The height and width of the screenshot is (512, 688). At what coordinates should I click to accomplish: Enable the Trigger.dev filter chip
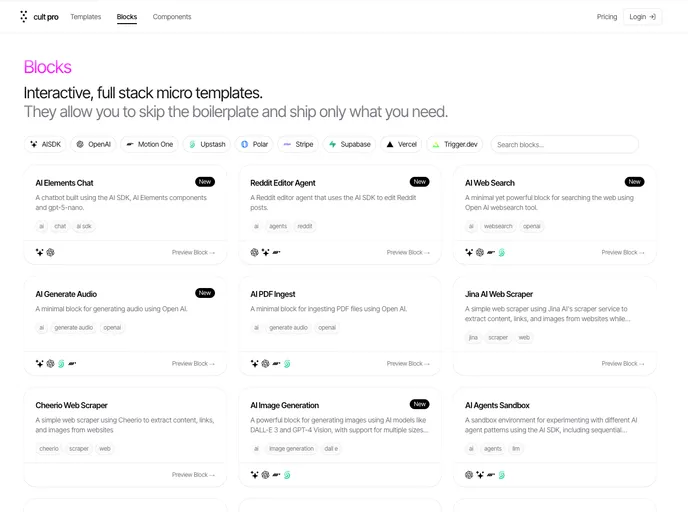455,144
